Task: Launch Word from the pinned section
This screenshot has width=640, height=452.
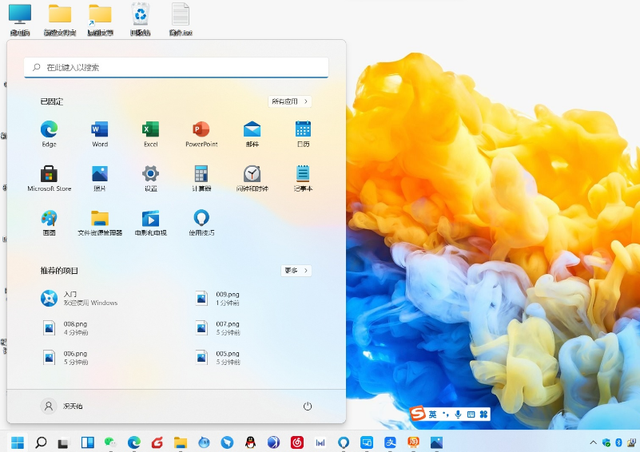Action: 100,130
